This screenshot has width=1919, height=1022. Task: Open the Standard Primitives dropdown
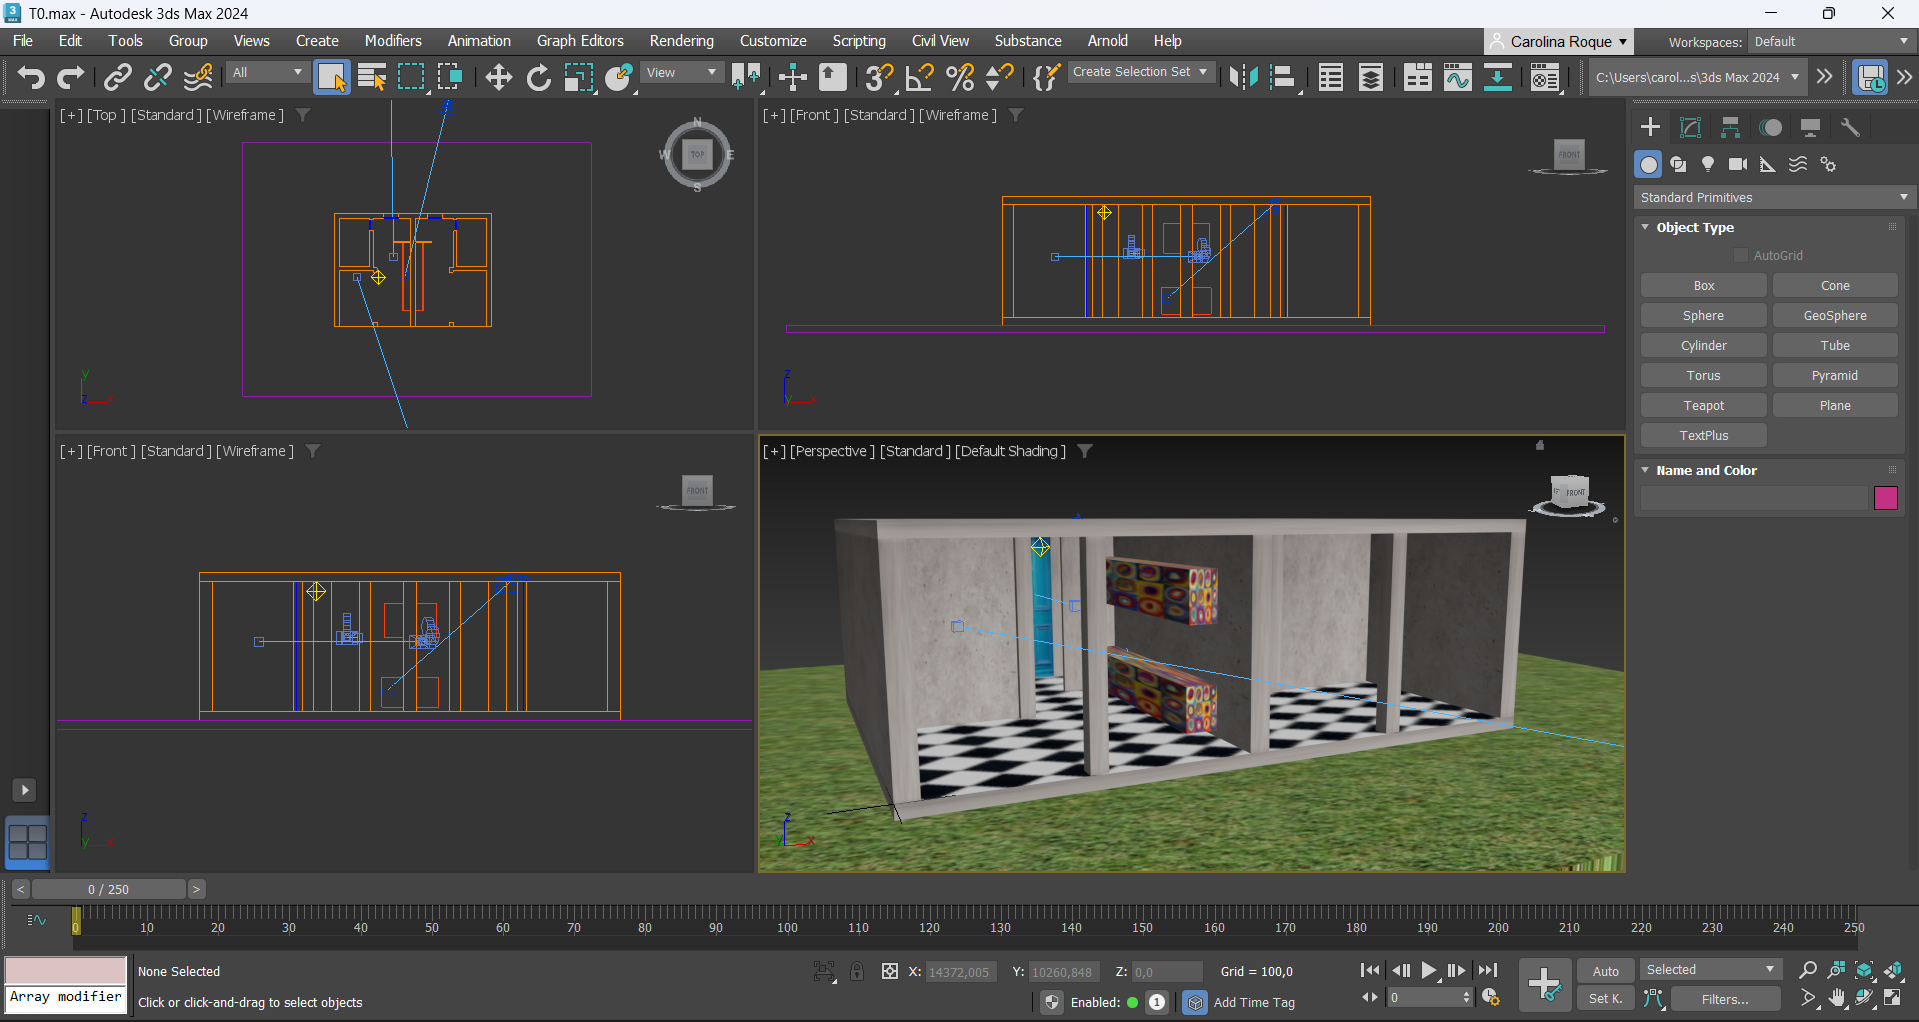click(x=1773, y=197)
